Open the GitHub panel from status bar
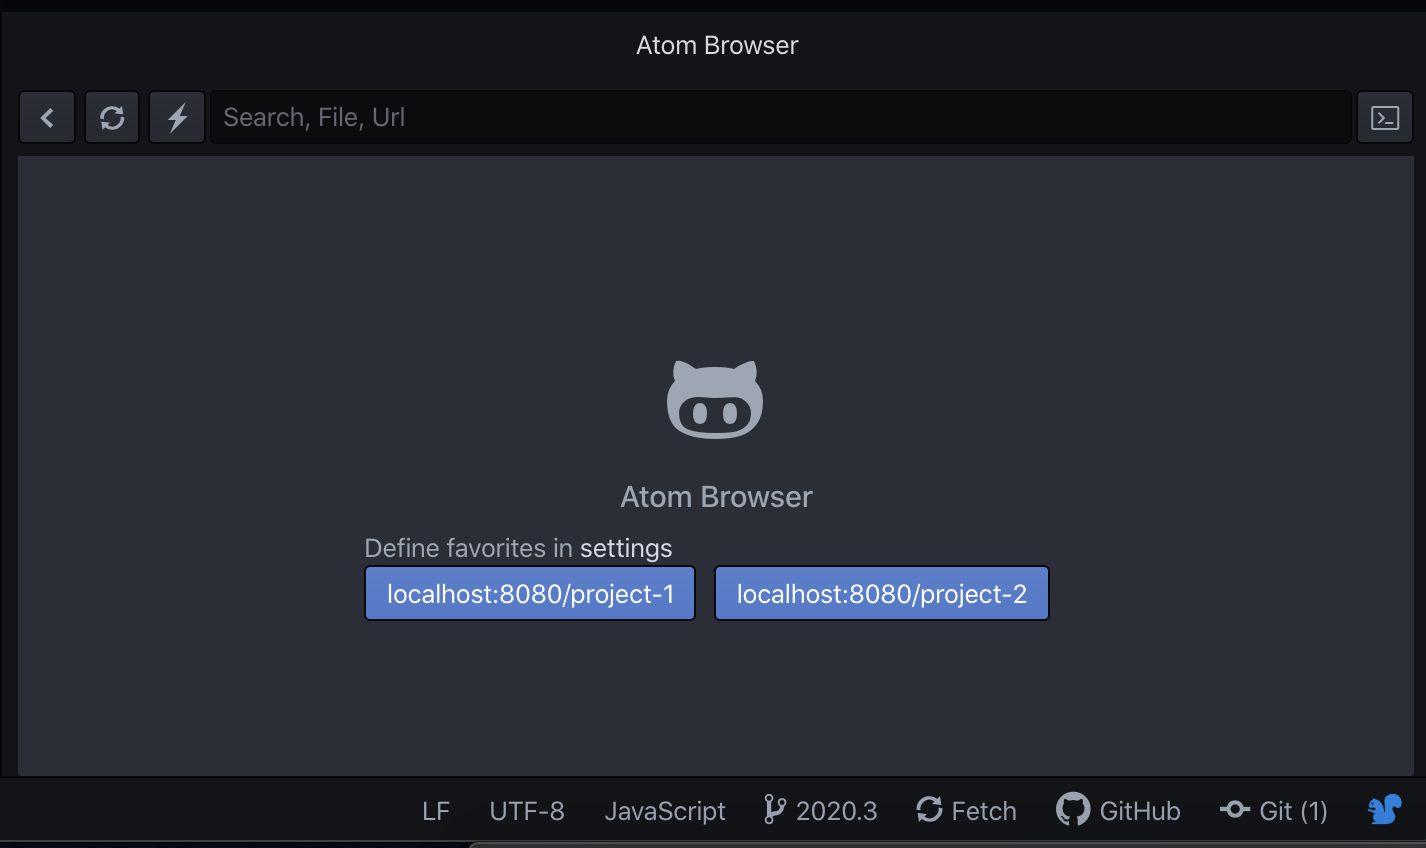The width and height of the screenshot is (1426, 848). coord(1119,811)
